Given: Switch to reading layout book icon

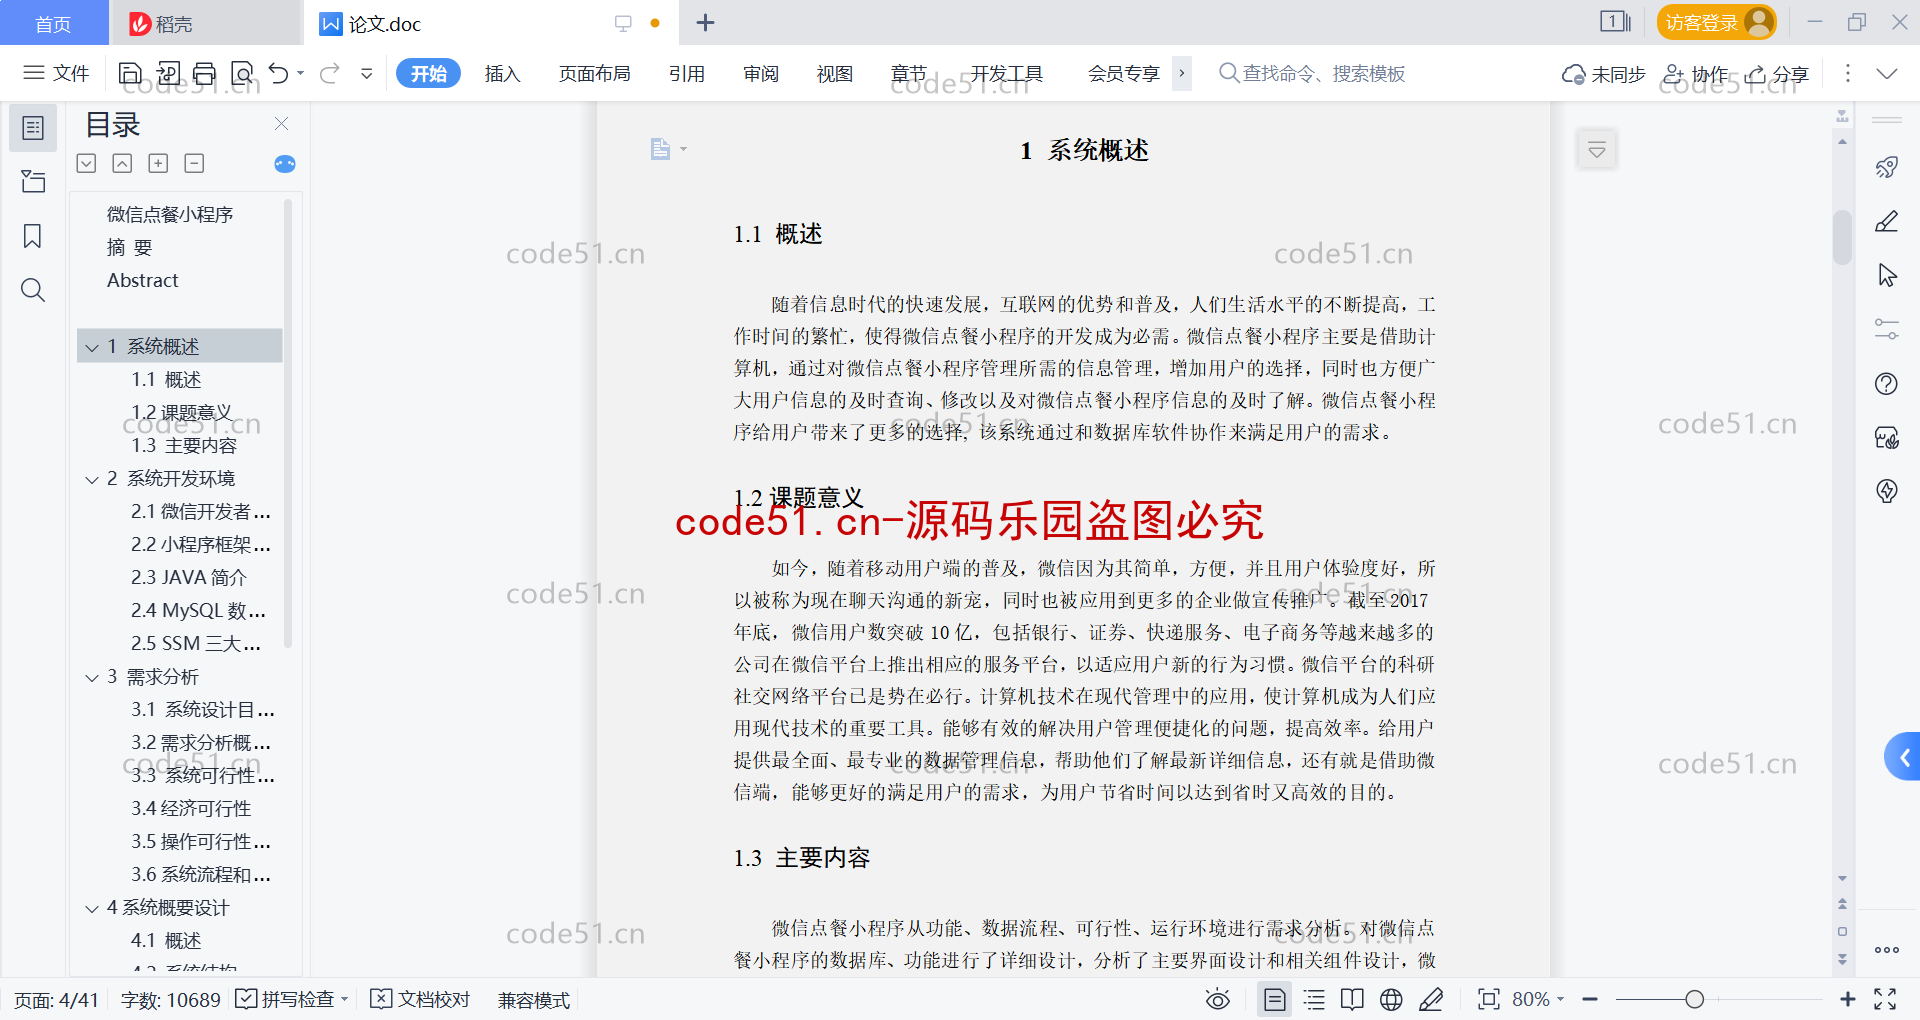Looking at the screenshot, I should coord(1352,999).
